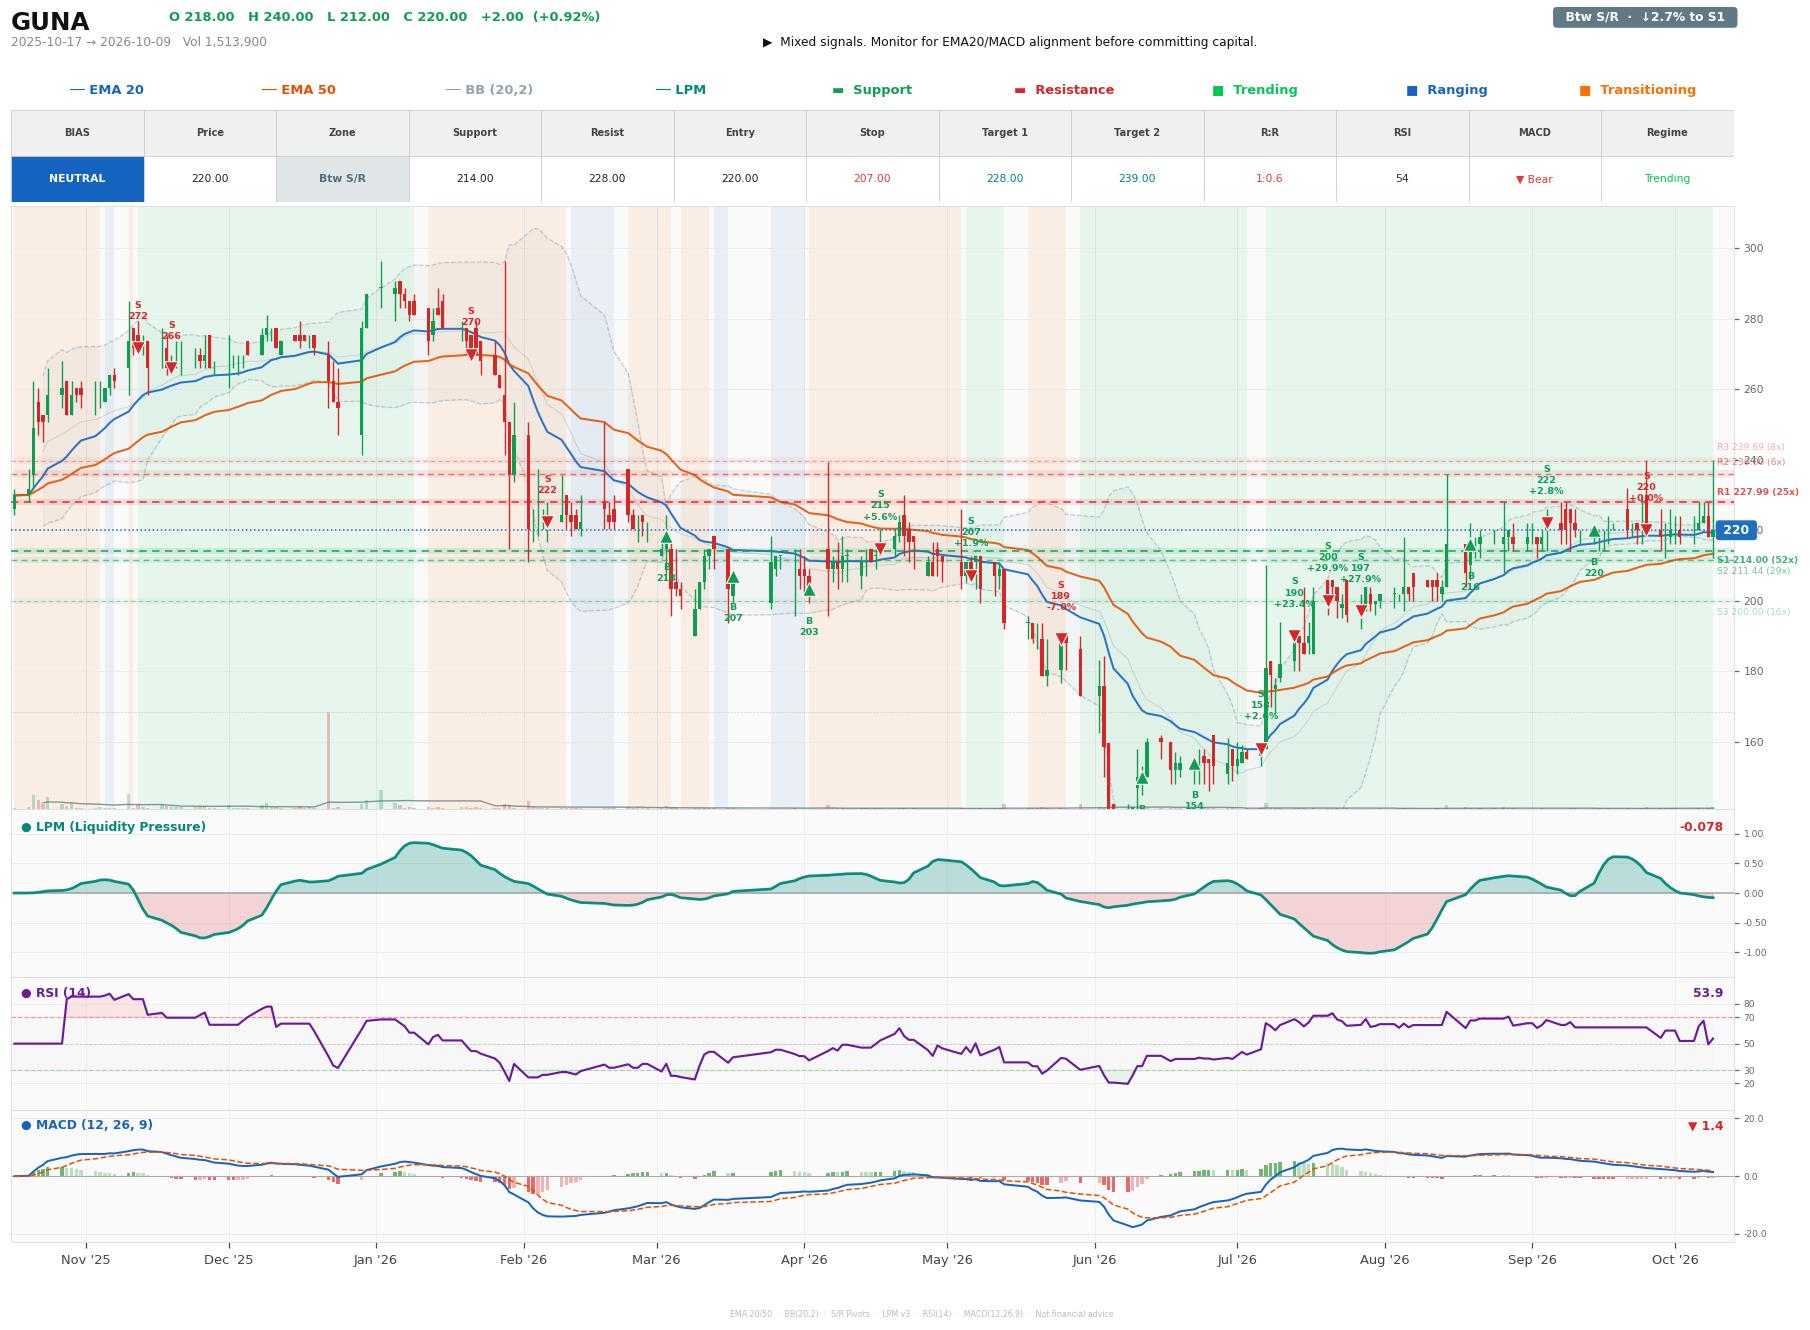The height and width of the screenshot is (1330, 1810).
Task: Click the Regime value Trending
Action: coord(1667,179)
